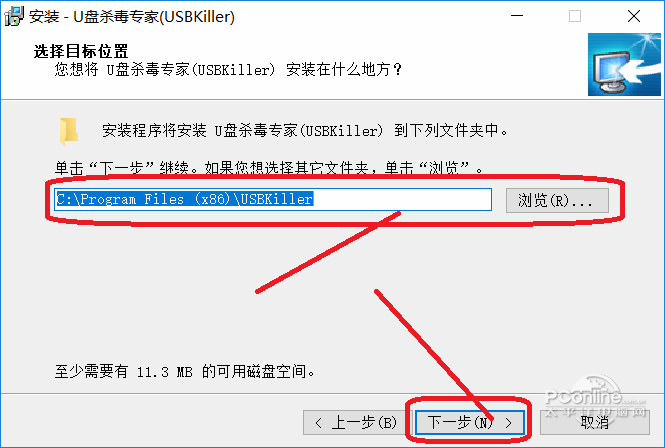Click the installer icon in the title bar
This screenshot has width=665, height=448.
pyautogui.click(x=14, y=17)
